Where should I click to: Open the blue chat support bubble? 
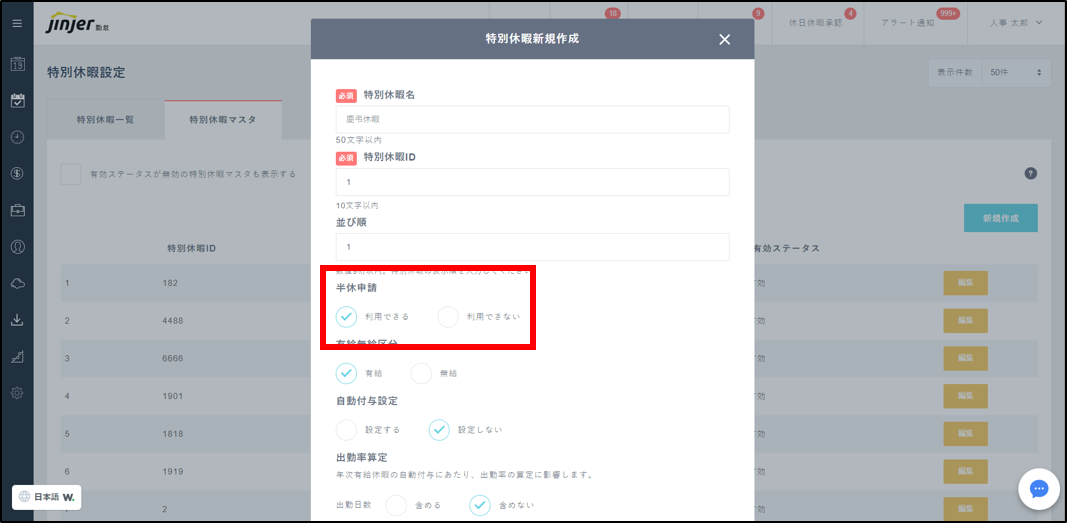[x=1038, y=489]
